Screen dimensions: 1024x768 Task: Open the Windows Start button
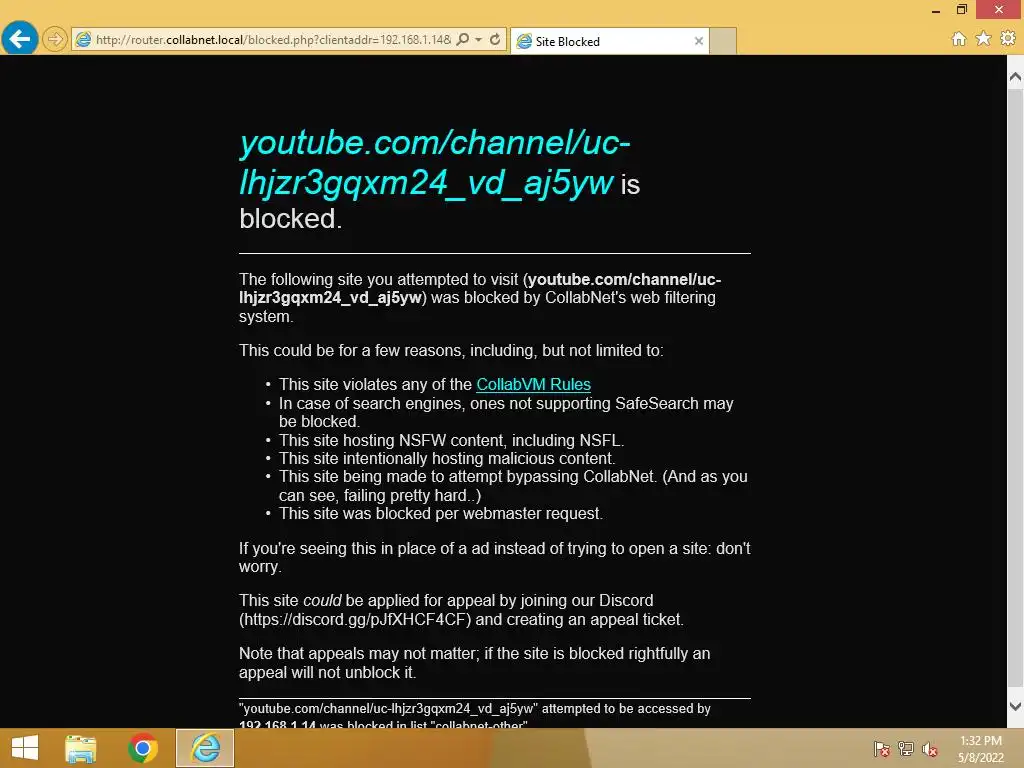pos(25,748)
